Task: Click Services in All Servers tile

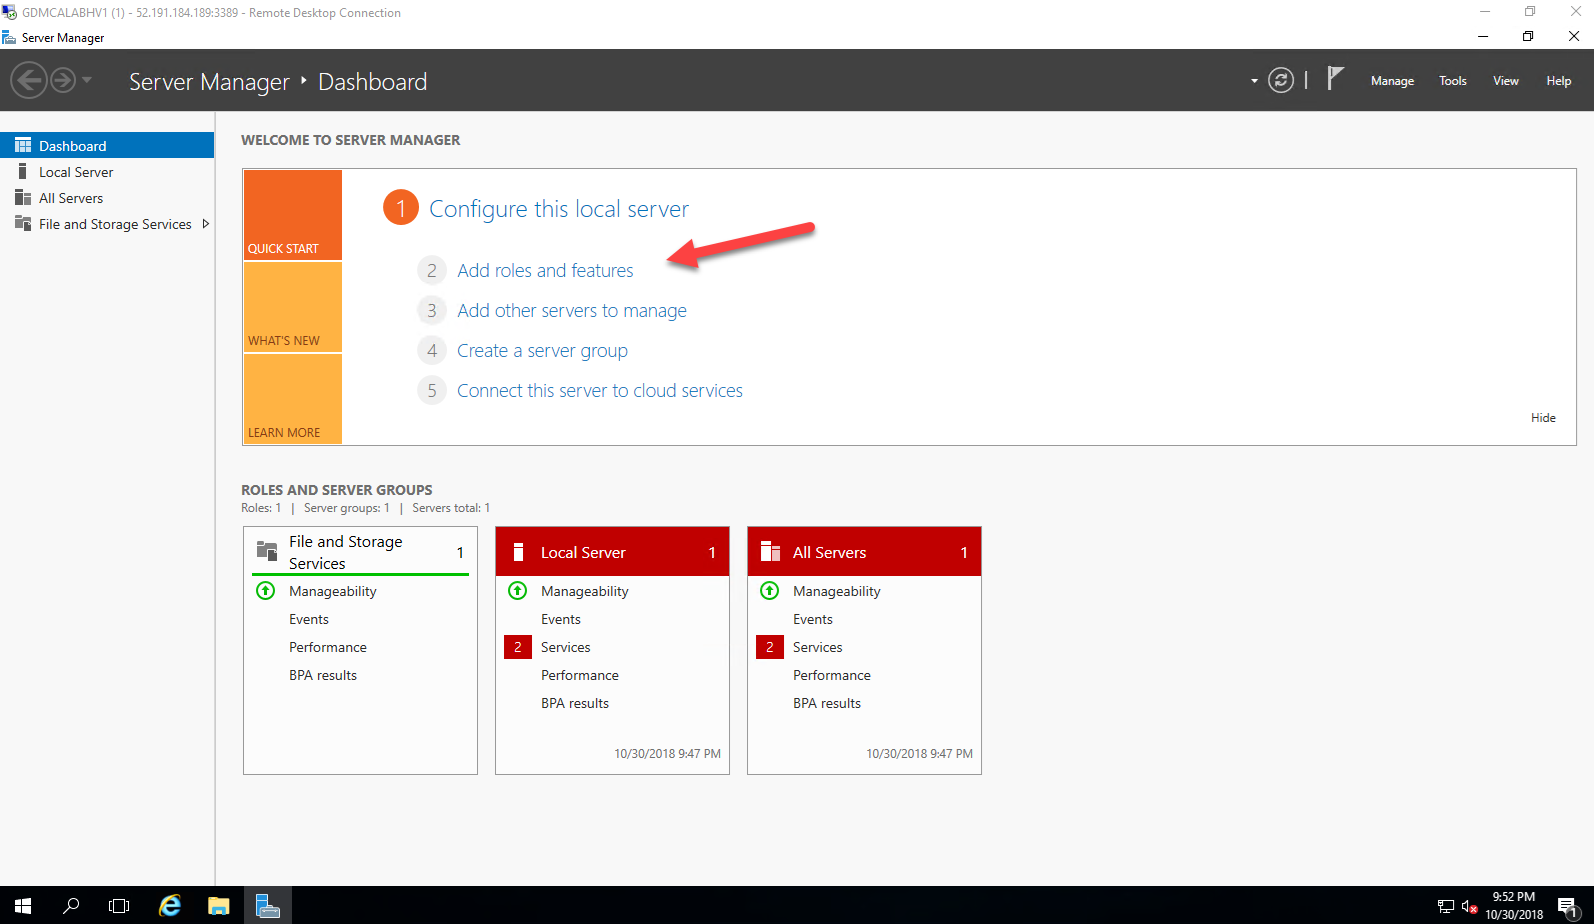Action: coord(818,647)
